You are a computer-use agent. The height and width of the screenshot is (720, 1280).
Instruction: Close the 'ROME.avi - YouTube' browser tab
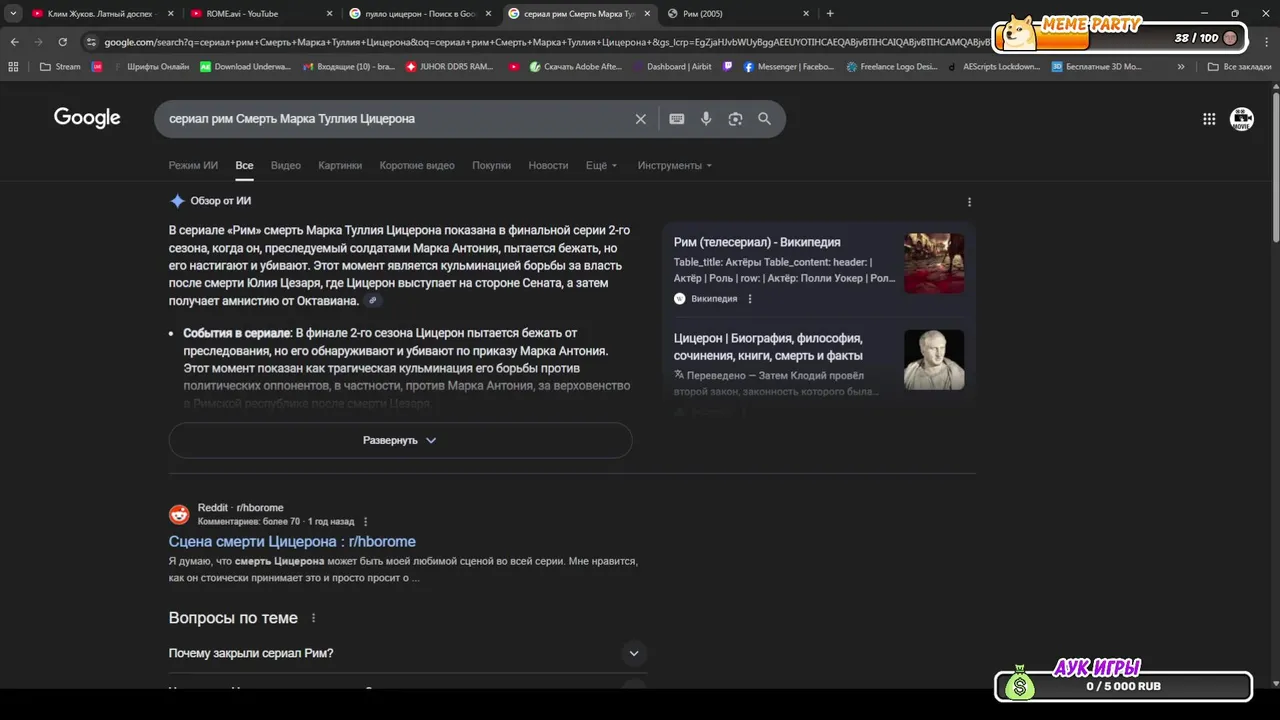pyautogui.click(x=329, y=14)
